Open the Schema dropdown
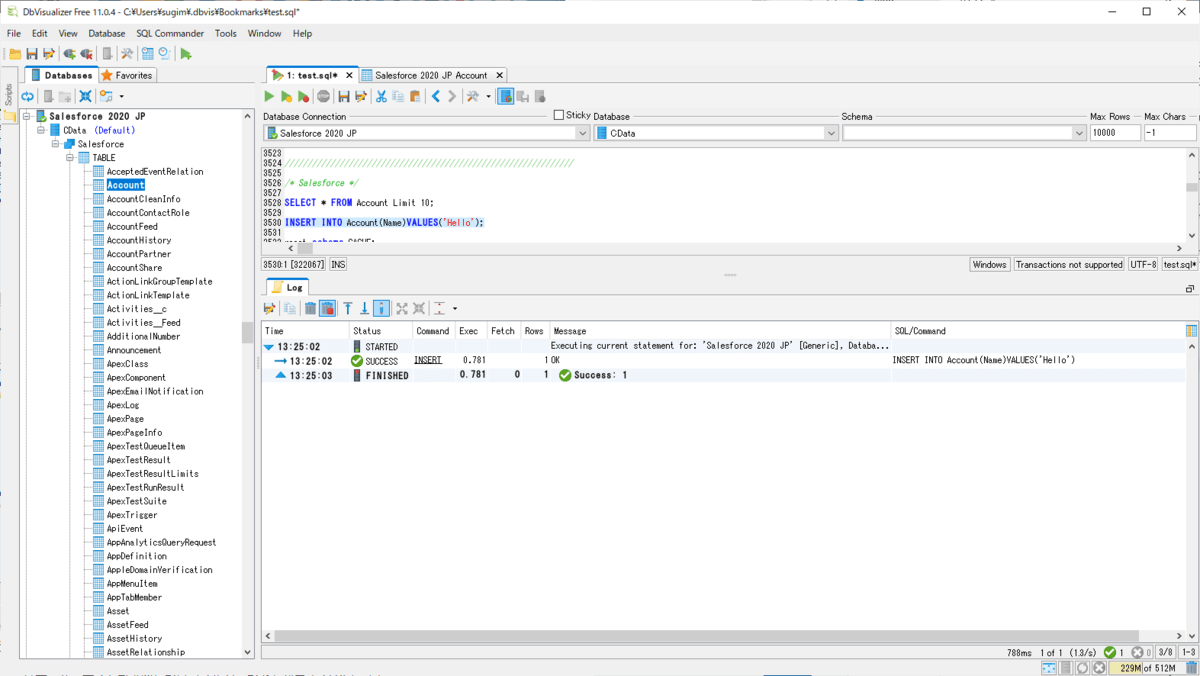The image size is (1200, 676). 1078,133
